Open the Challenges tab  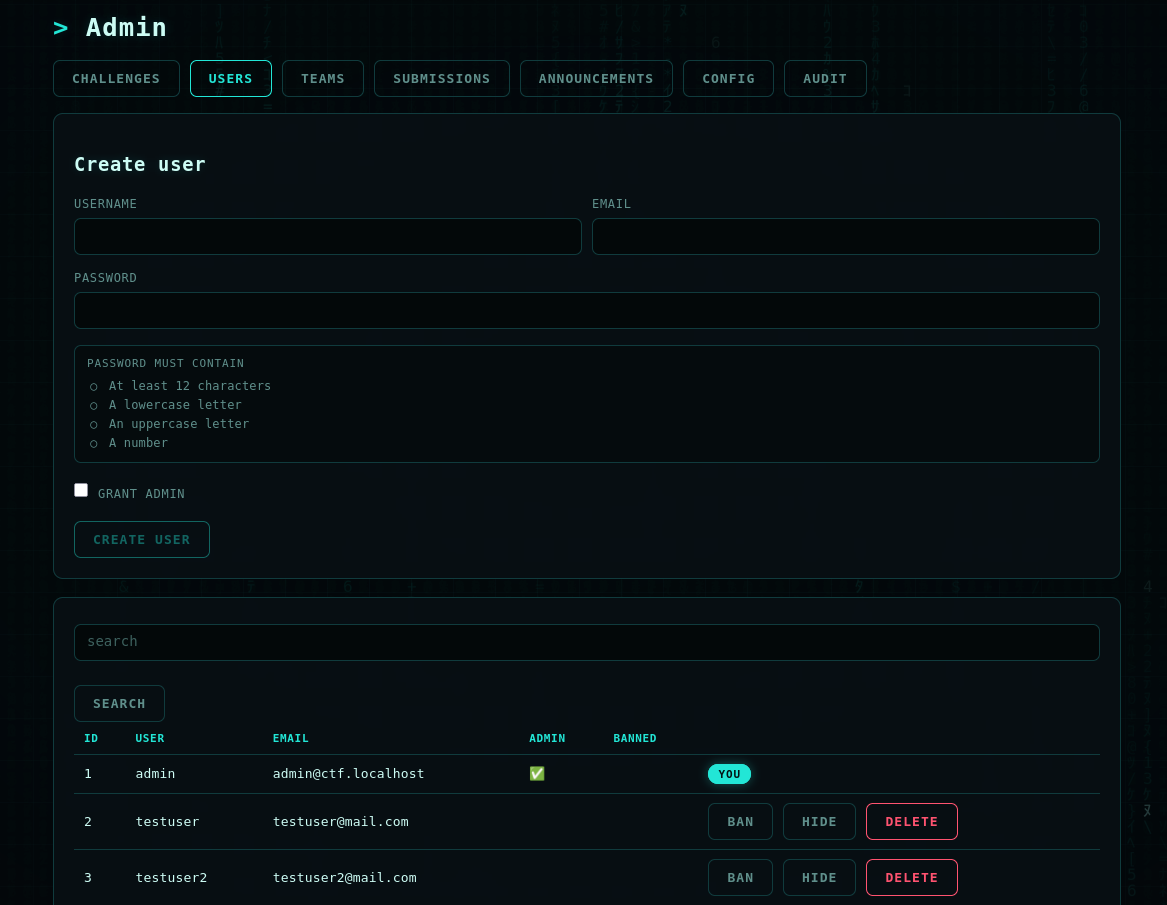pyautogui.click(x=116, y=79)
